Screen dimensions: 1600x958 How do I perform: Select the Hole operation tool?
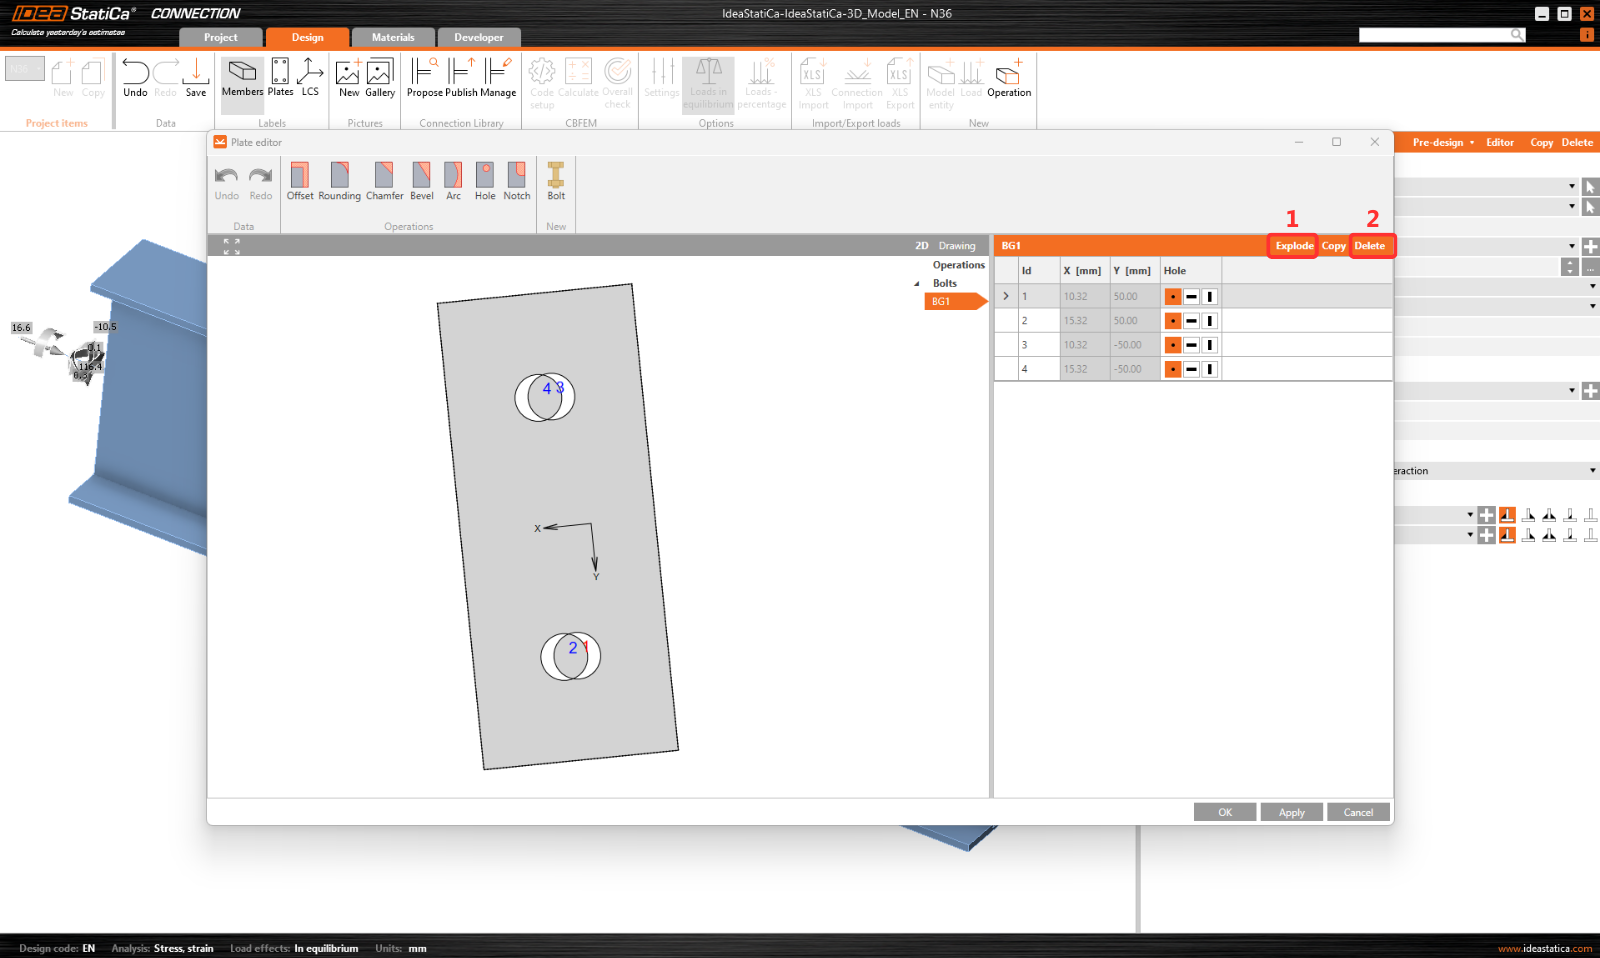485,181
